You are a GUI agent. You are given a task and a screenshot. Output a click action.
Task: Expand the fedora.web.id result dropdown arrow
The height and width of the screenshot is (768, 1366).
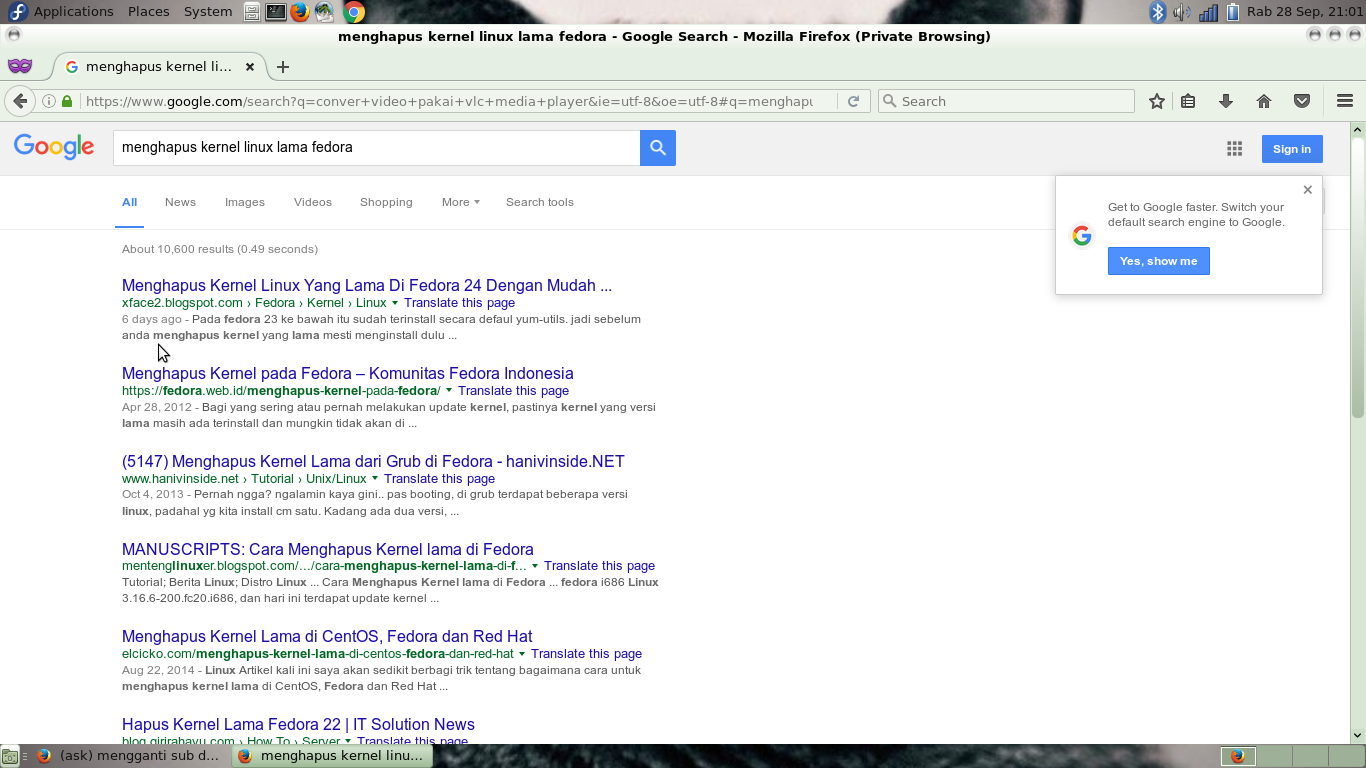pos(449,391)
